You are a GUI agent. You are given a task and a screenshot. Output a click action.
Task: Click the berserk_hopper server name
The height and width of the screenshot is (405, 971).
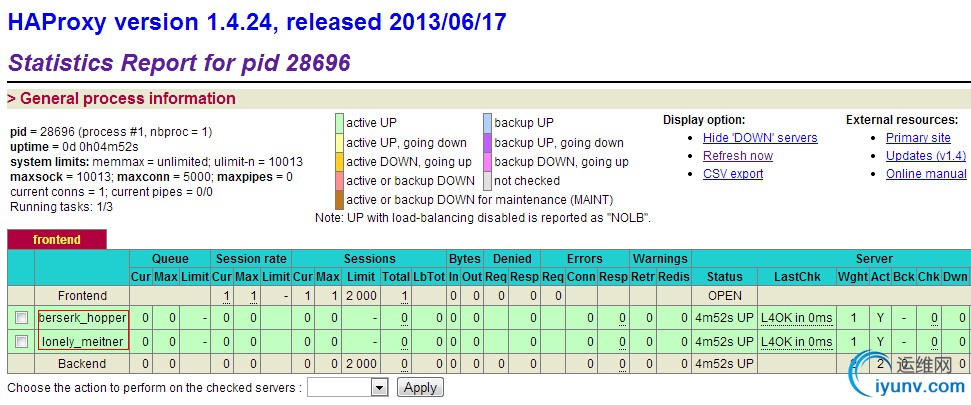point(82,318)
